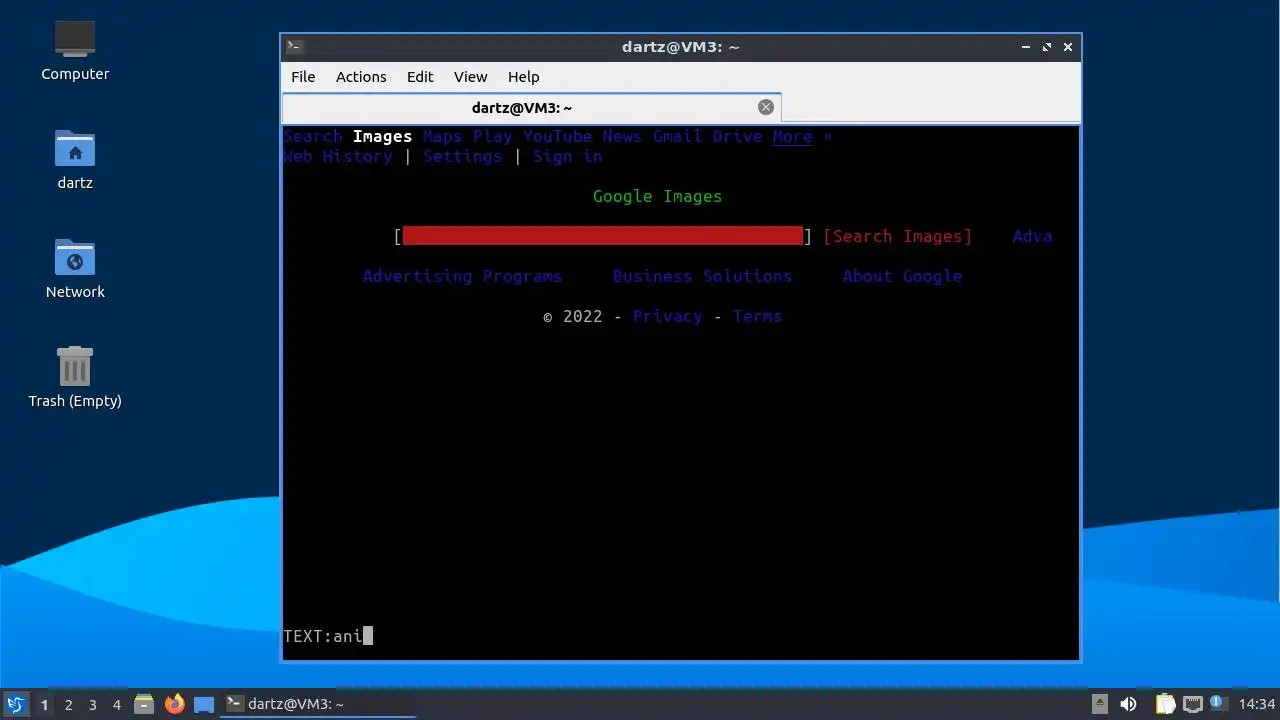
Task: Click the removable media eject tray icon
Action: (1099, 704)
